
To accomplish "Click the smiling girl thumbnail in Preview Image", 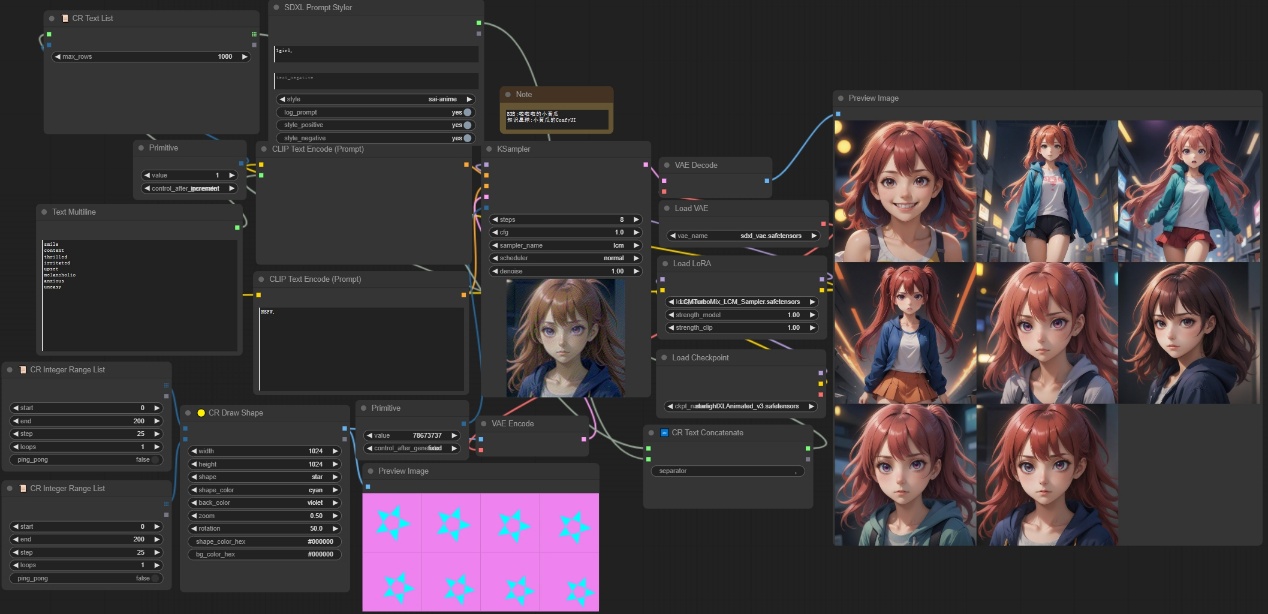I will 904,191.
